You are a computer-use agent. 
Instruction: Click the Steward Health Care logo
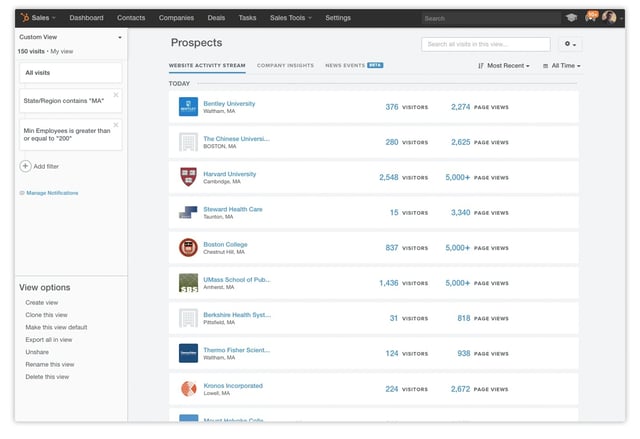(188, 212)
